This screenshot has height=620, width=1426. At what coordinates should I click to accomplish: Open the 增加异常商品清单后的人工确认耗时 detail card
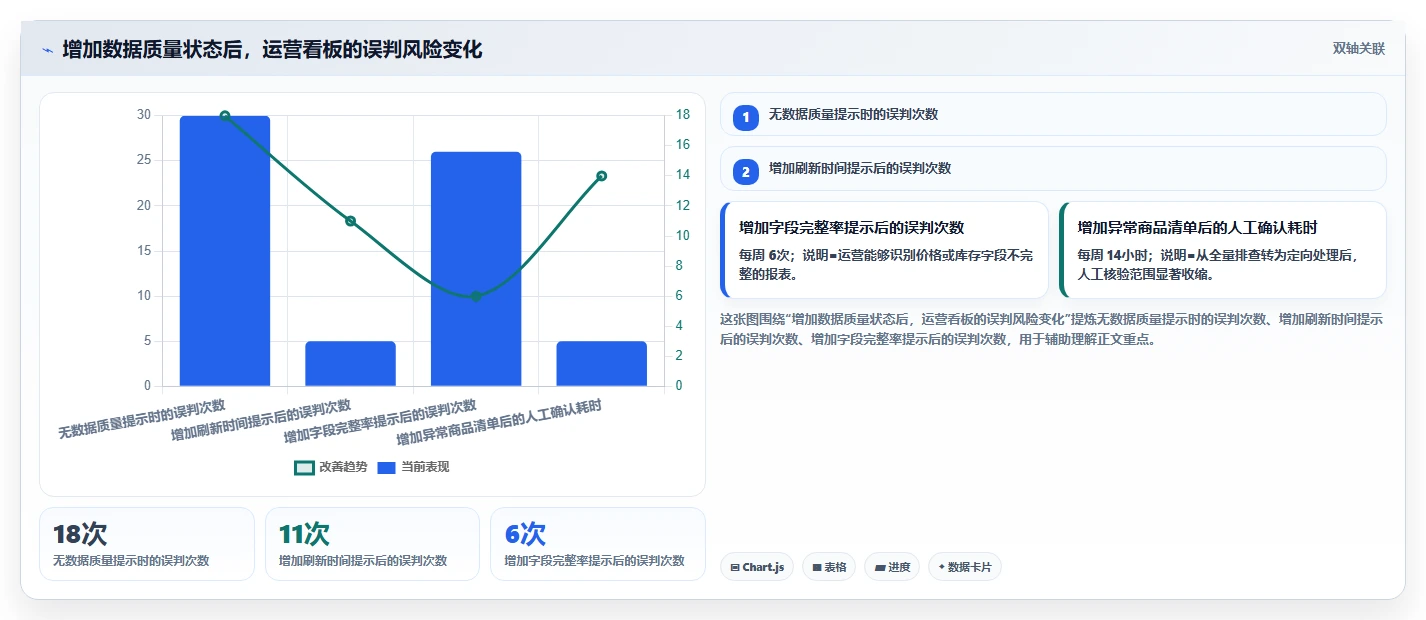tap(1223, 250)
